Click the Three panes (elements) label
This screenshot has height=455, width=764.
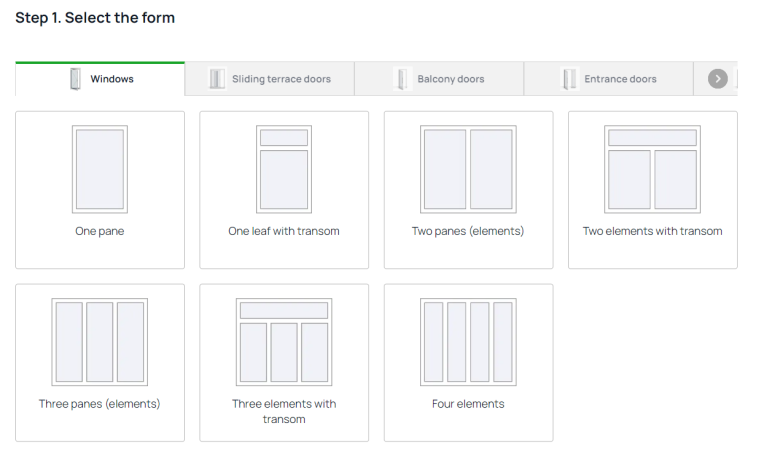pyautogui.click(x=100, y=404)
